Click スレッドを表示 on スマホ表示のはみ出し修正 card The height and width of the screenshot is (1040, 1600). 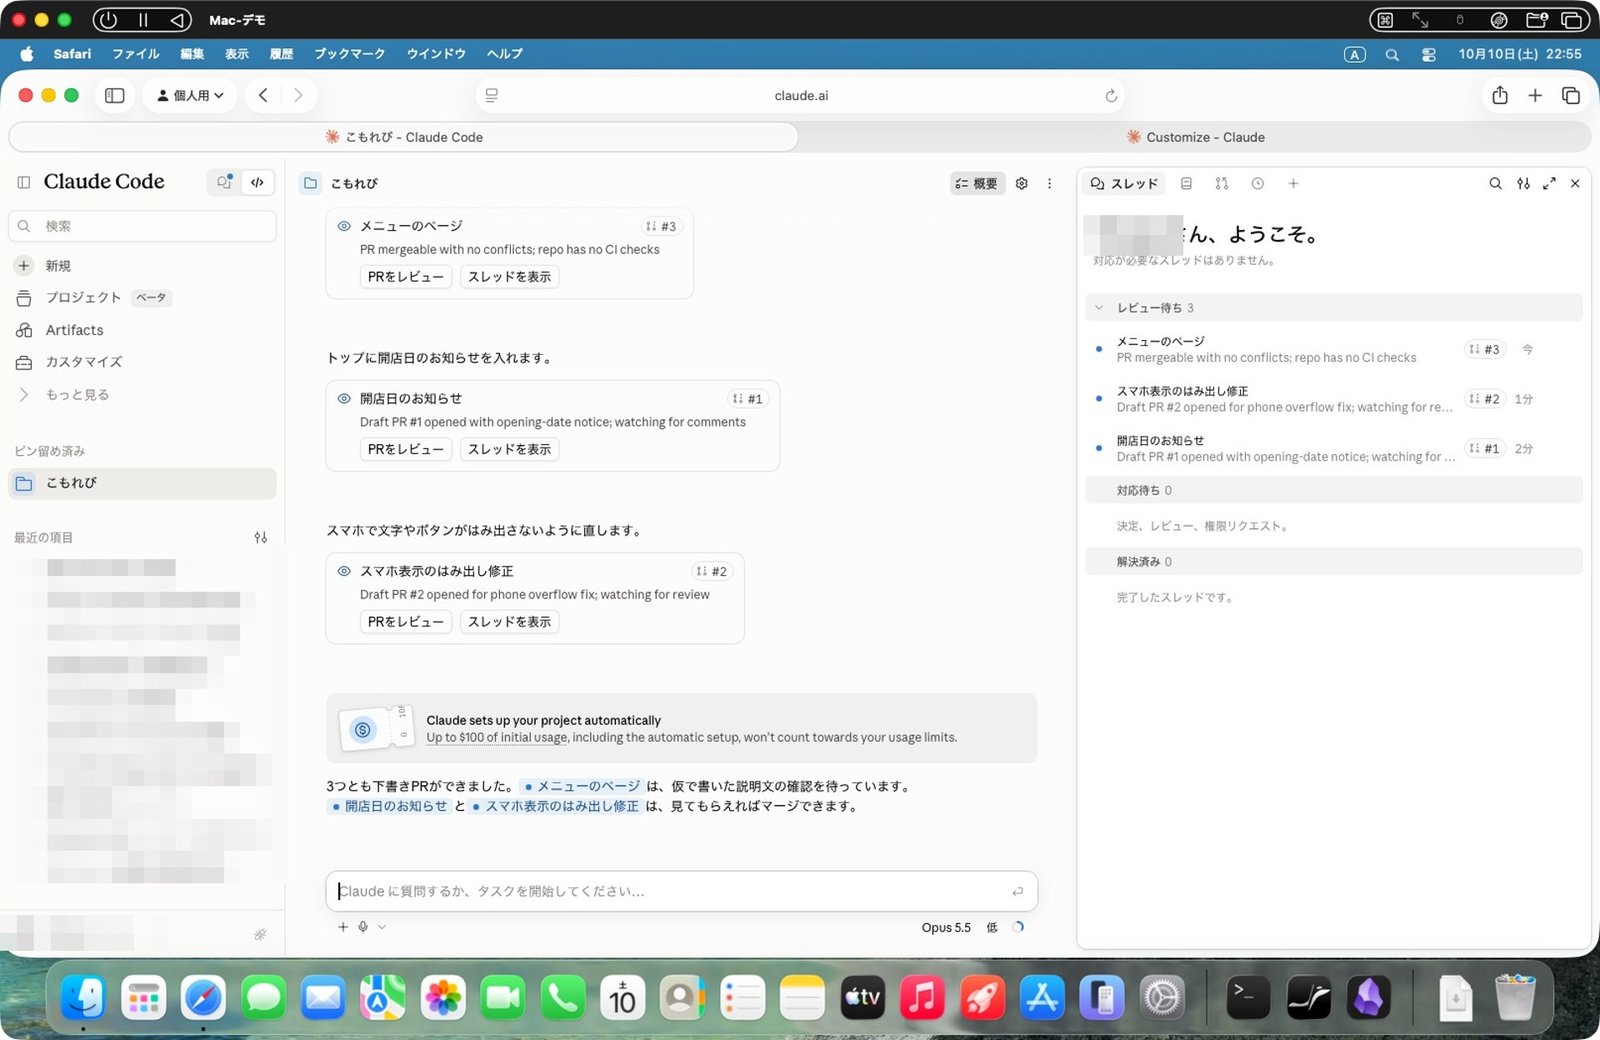(x=509, y=622)
